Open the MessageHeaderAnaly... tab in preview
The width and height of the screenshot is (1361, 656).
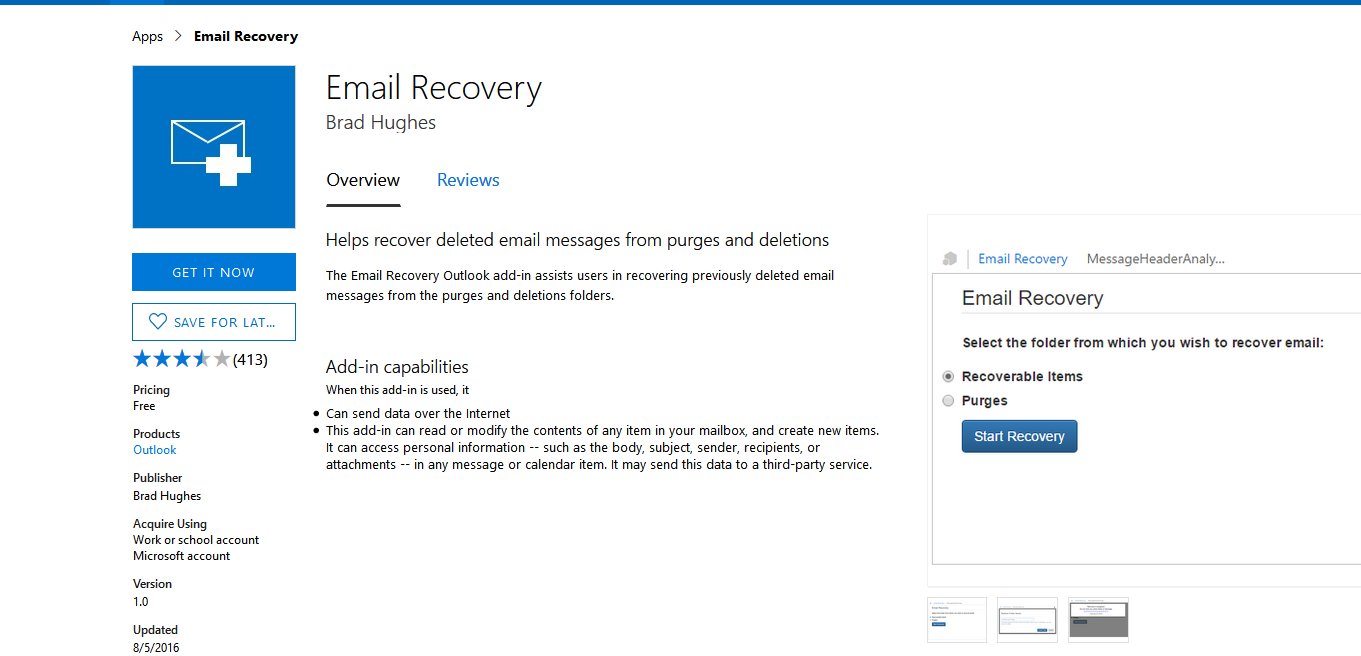pyautogui.click(x=1155, y=259)
